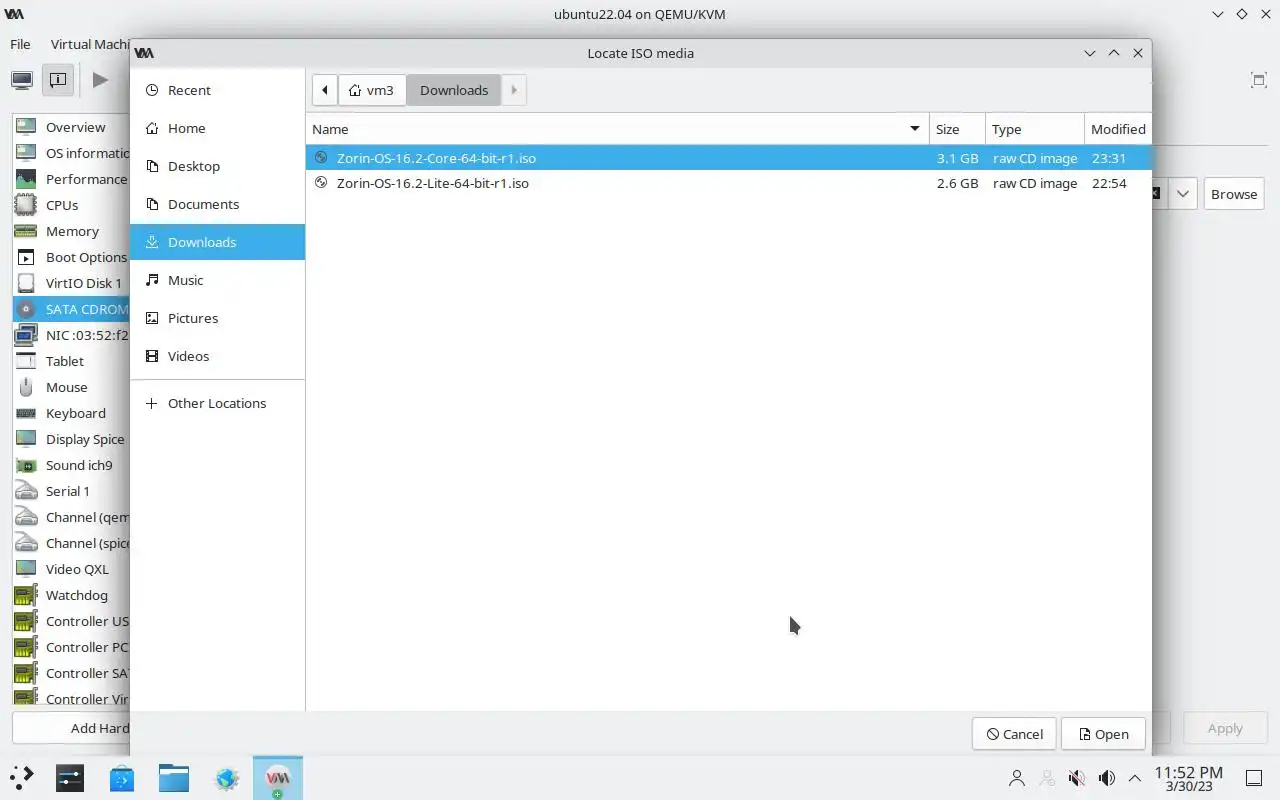Sort files by Modified column

click(x=1118, y=129)
